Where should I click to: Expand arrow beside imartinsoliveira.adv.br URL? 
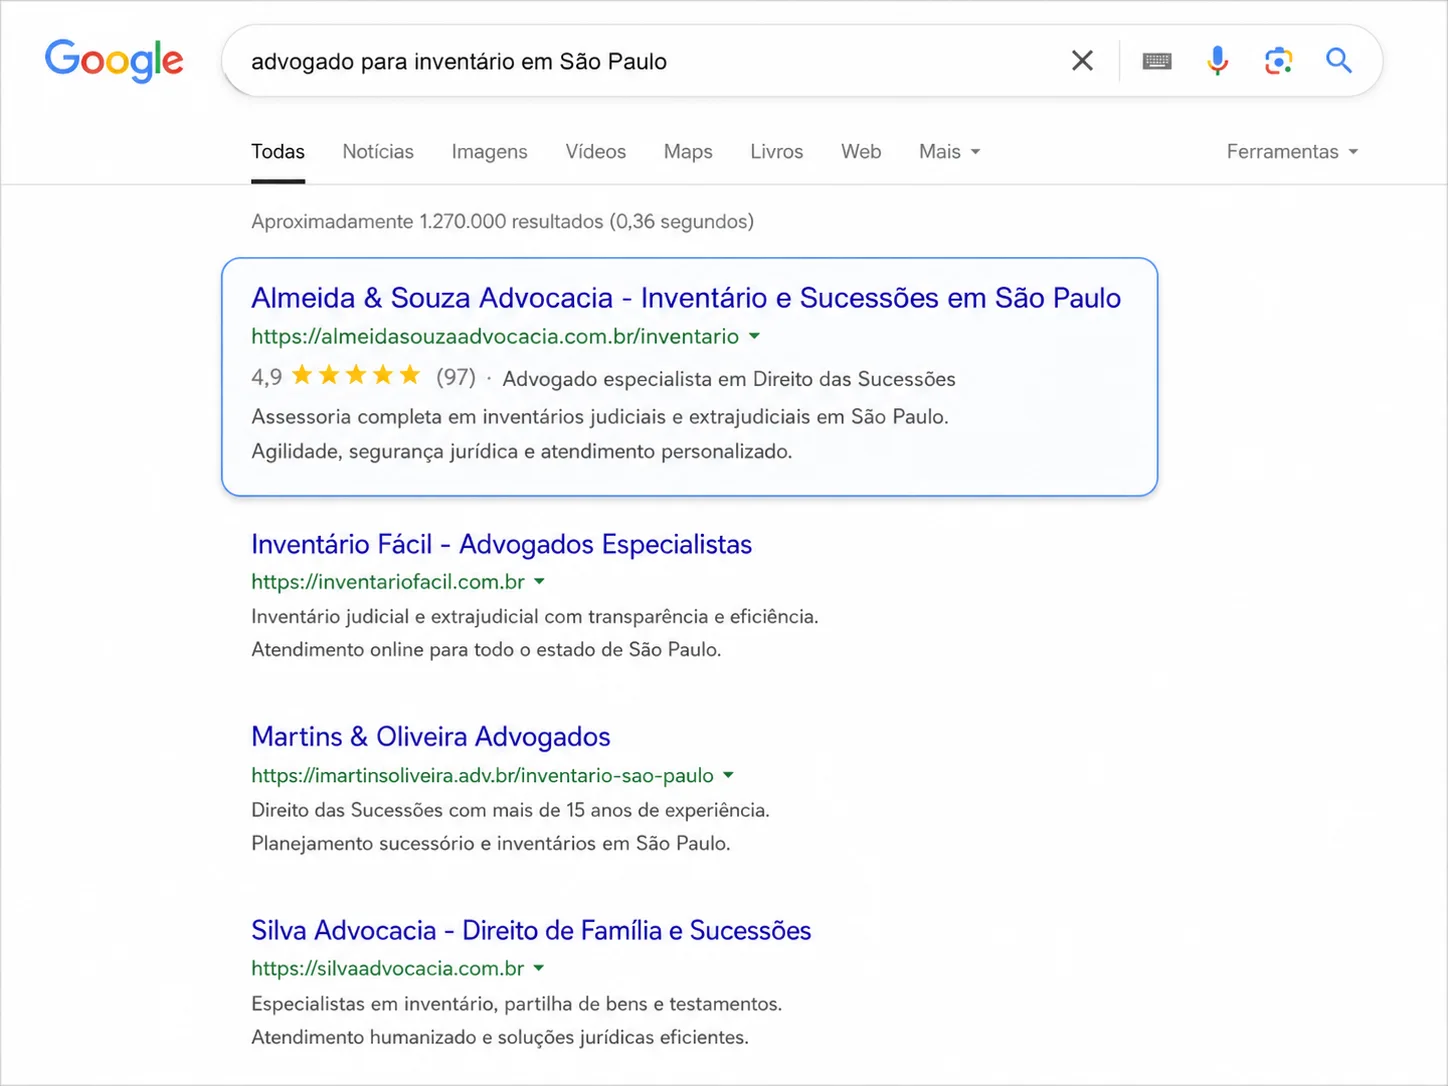pos(729,776)
